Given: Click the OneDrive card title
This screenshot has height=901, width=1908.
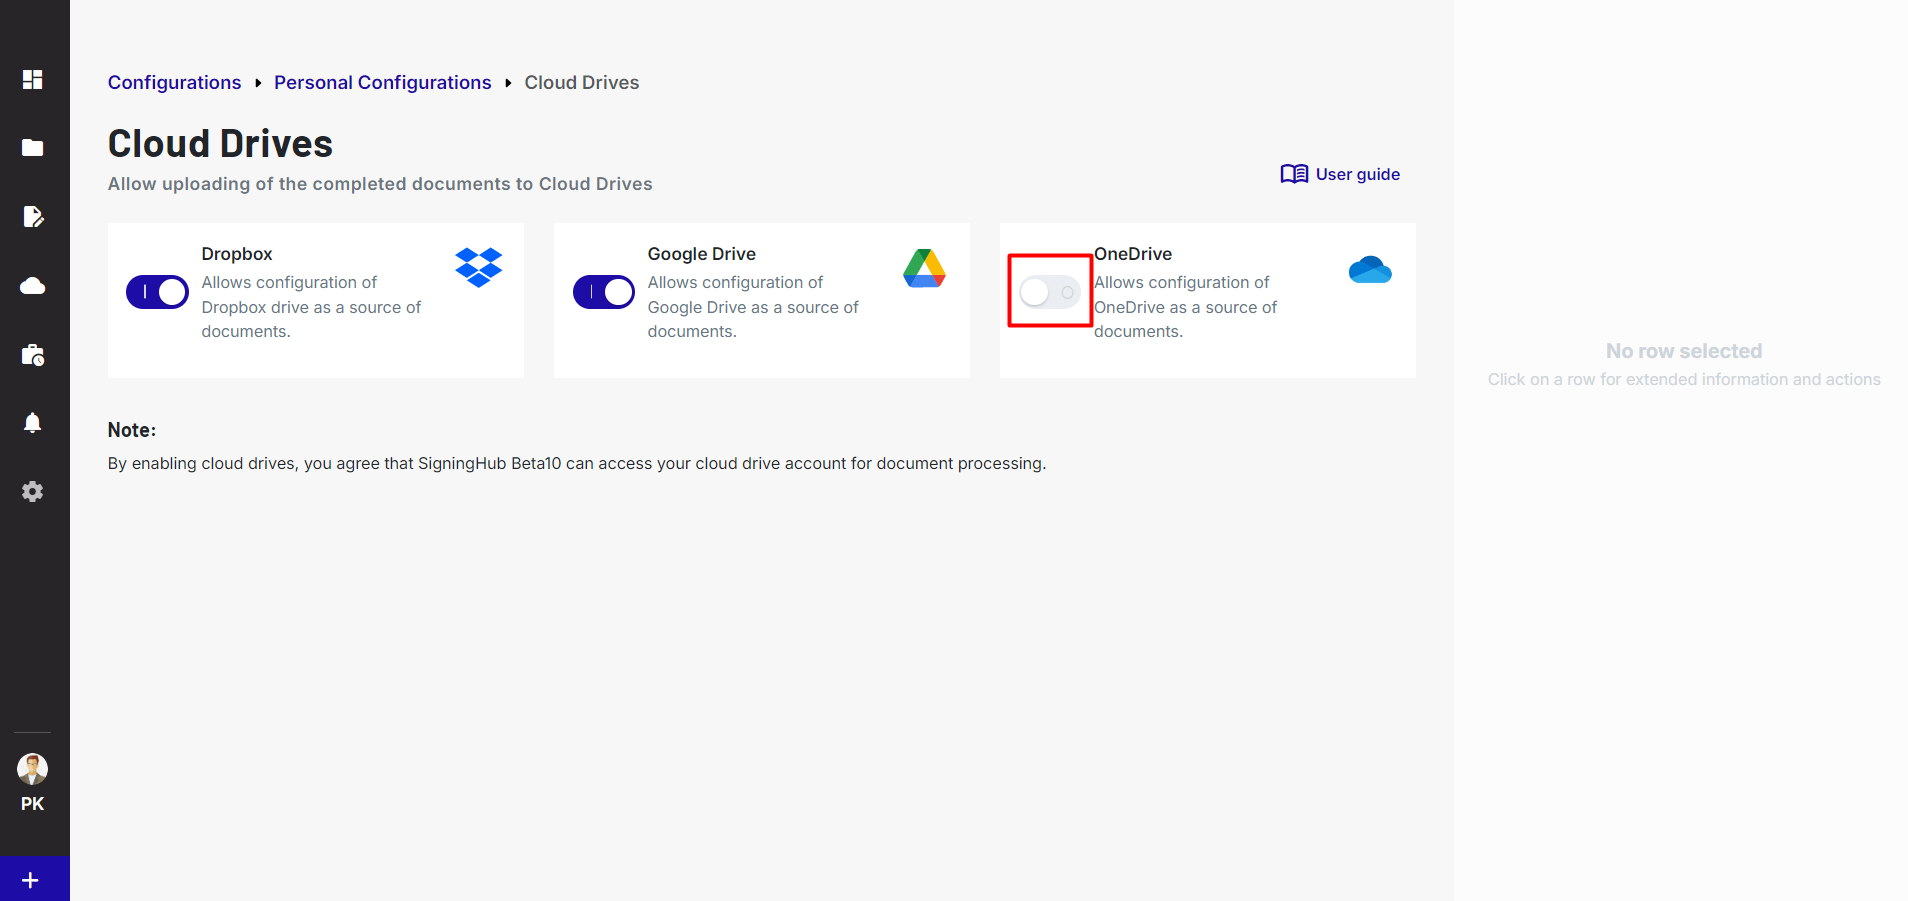Looking at the screenshot, I should click(x=1133, y=254).
